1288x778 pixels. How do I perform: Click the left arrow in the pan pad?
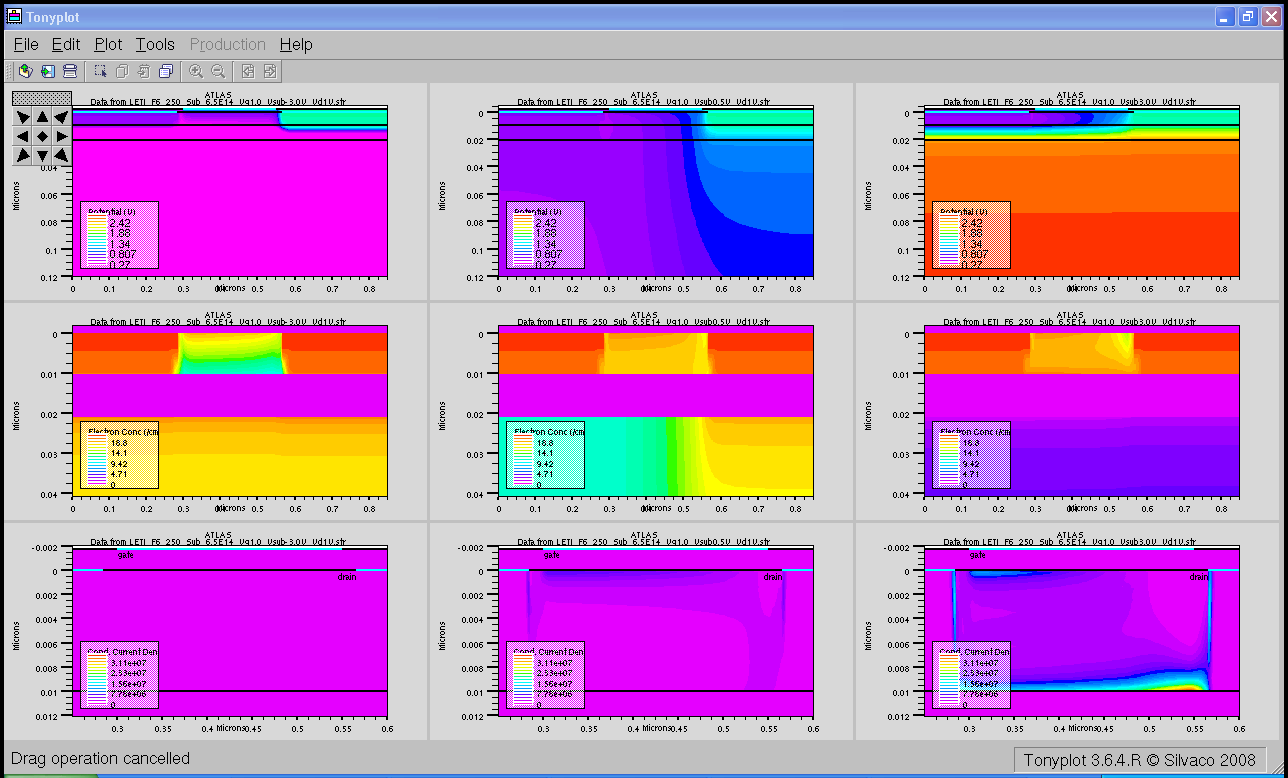tap(22, 135)
